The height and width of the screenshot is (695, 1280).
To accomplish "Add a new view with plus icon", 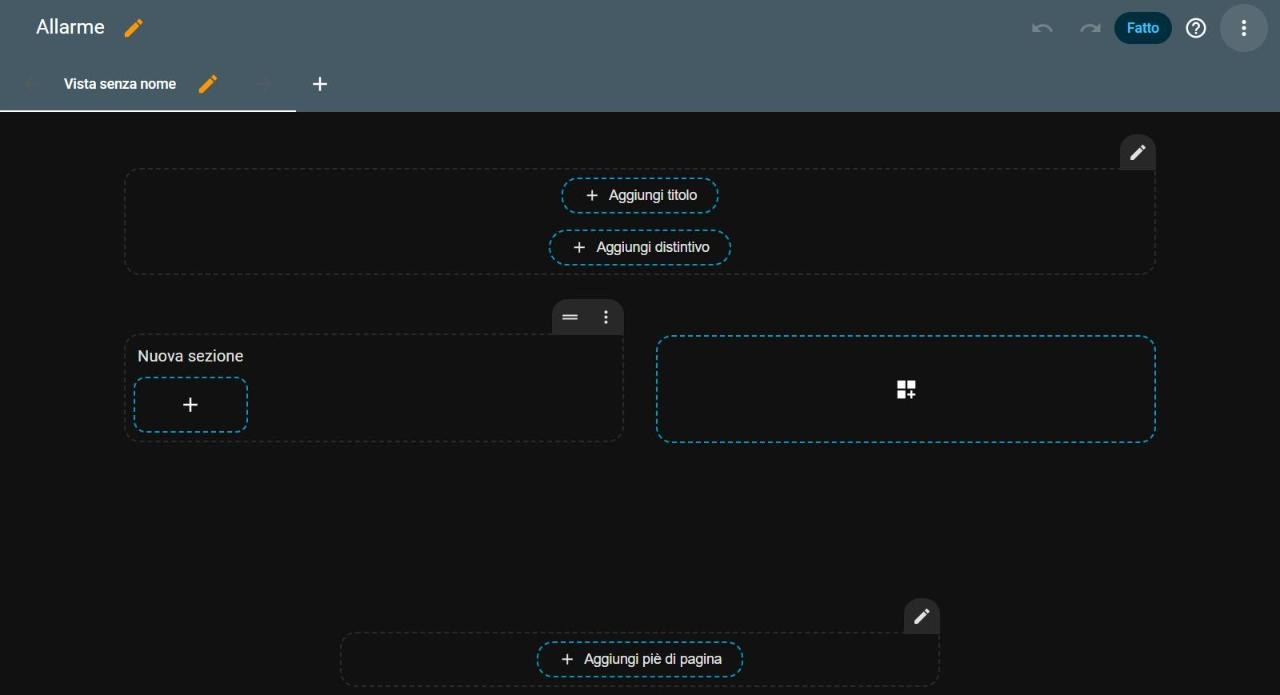I will click(x=320, y=84).
